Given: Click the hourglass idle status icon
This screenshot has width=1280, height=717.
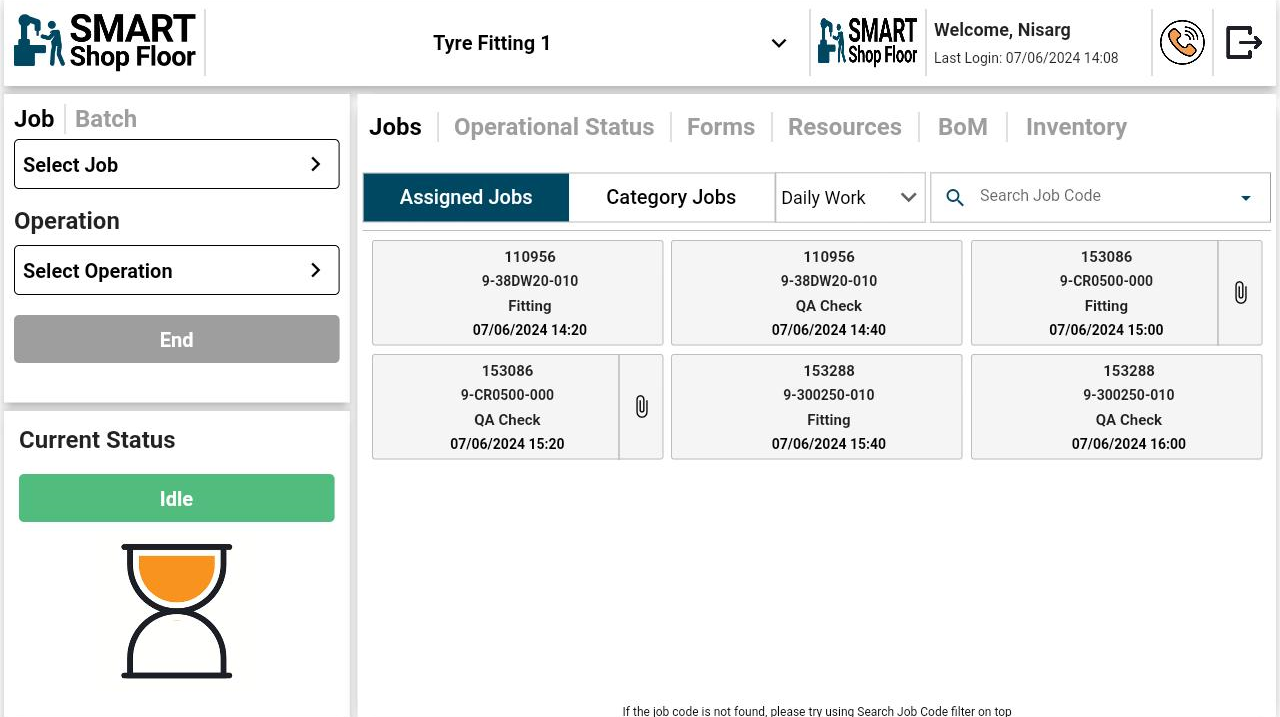Looking at the screenshot, I should click(177, 611).
